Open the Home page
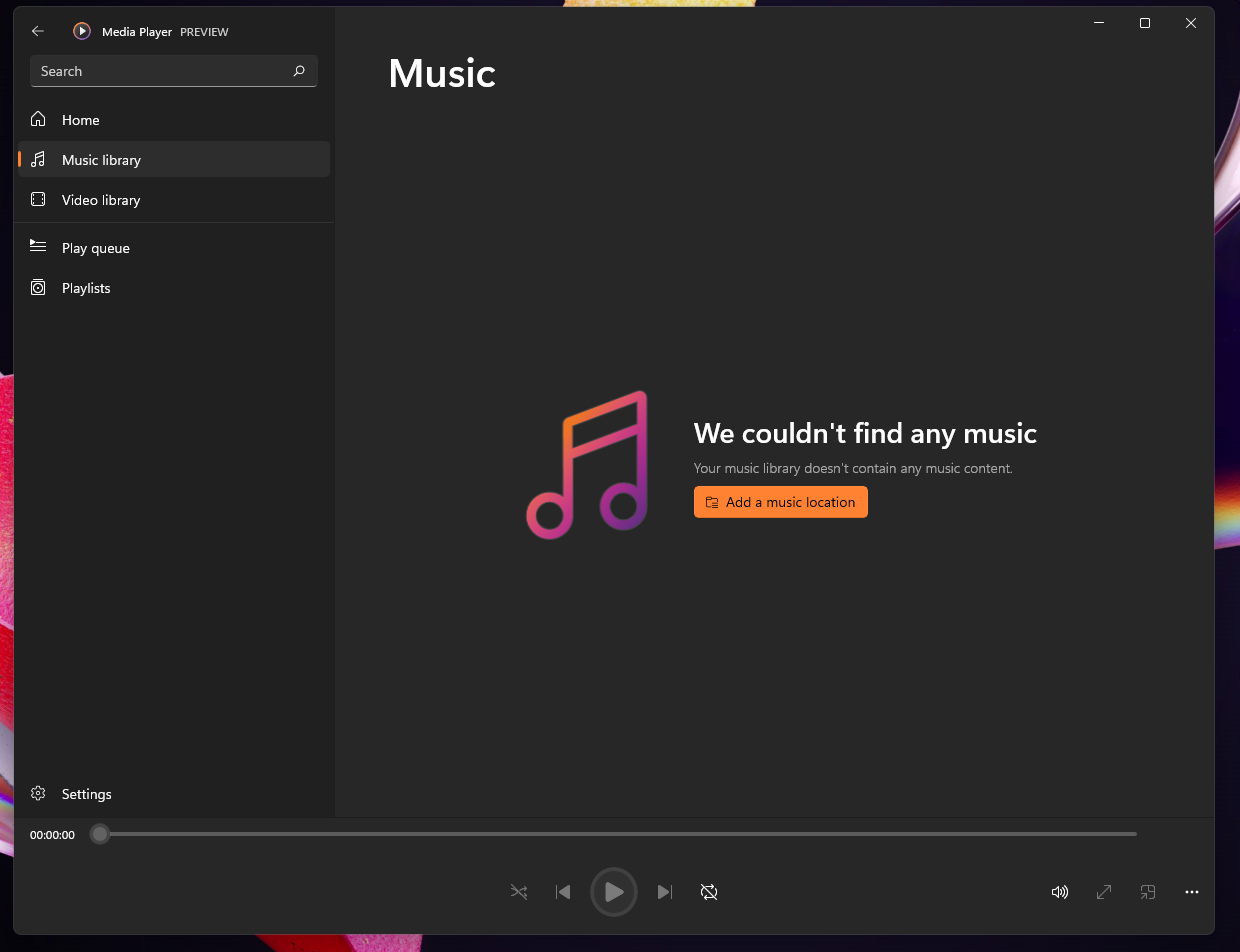Image resolution: width=1240 pixels, height=952 pixels. coord(174,120)
